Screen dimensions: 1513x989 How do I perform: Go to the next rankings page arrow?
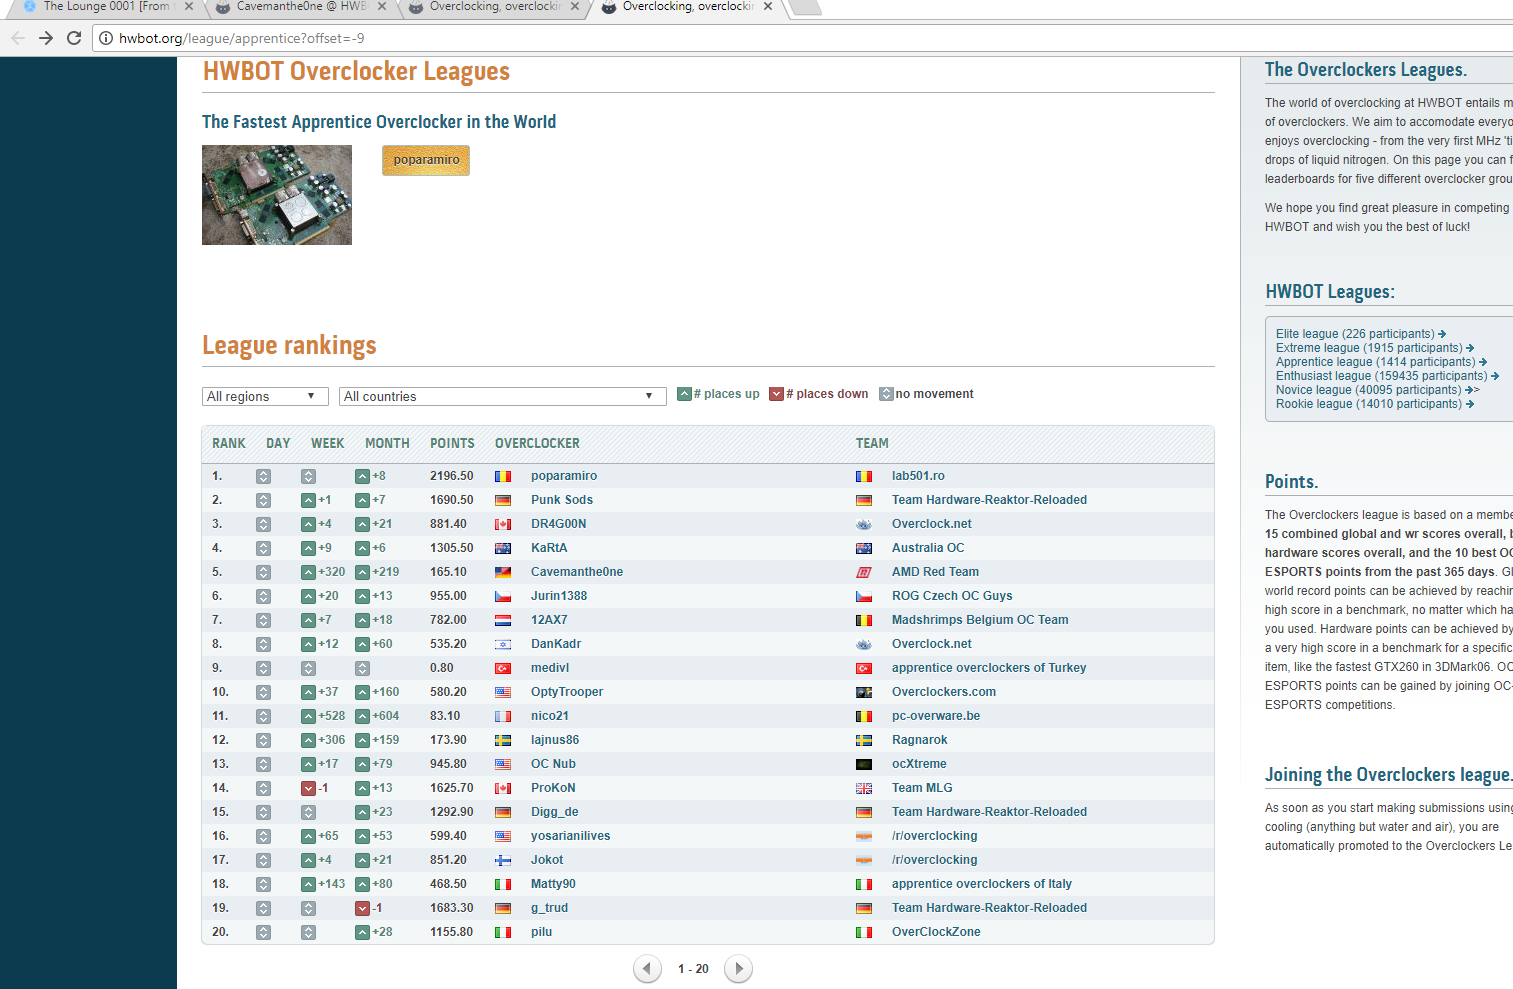pos(738,968)
